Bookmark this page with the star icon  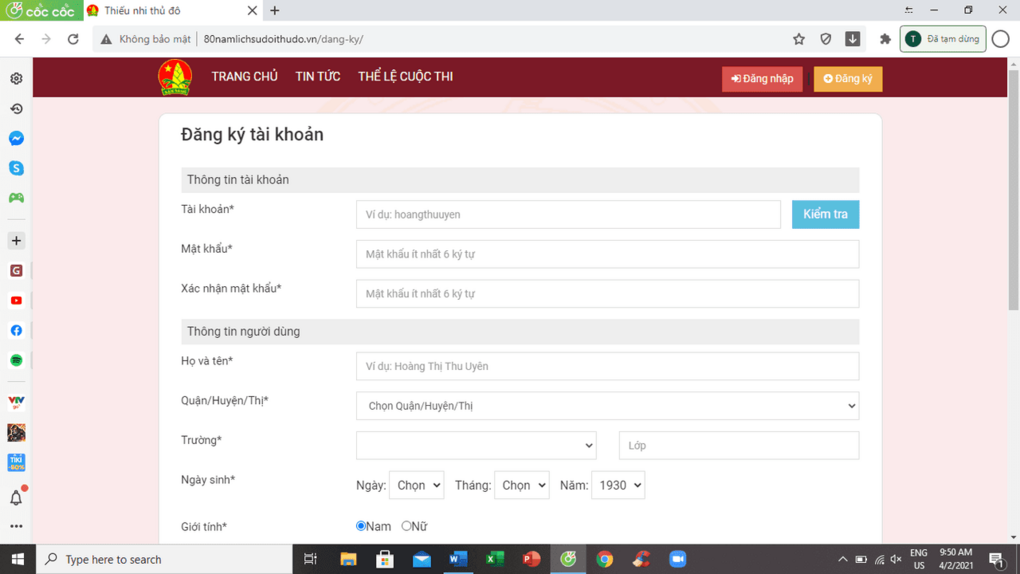(798, 39)
